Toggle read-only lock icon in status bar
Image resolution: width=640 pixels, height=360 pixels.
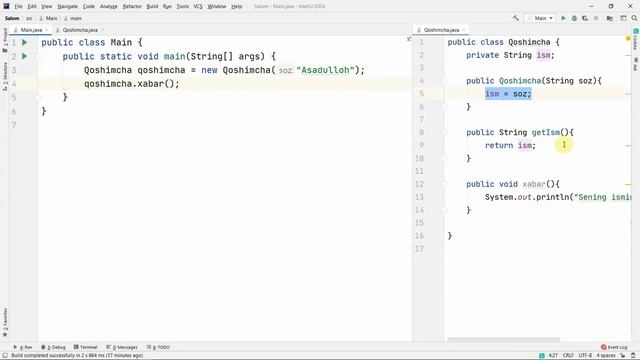pyautogui.click(x=623, y=356)
